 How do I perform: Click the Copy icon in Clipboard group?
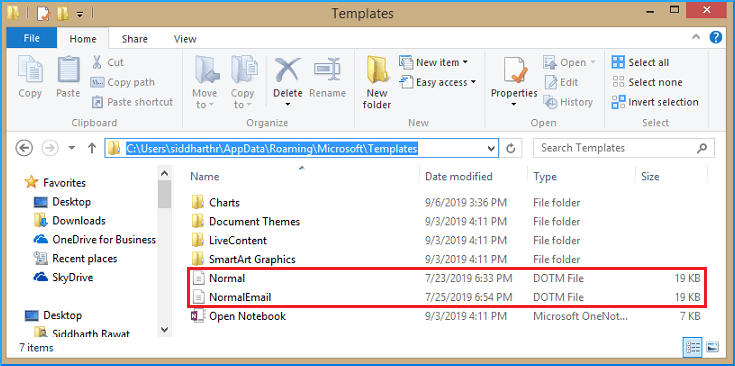(30, 70)
